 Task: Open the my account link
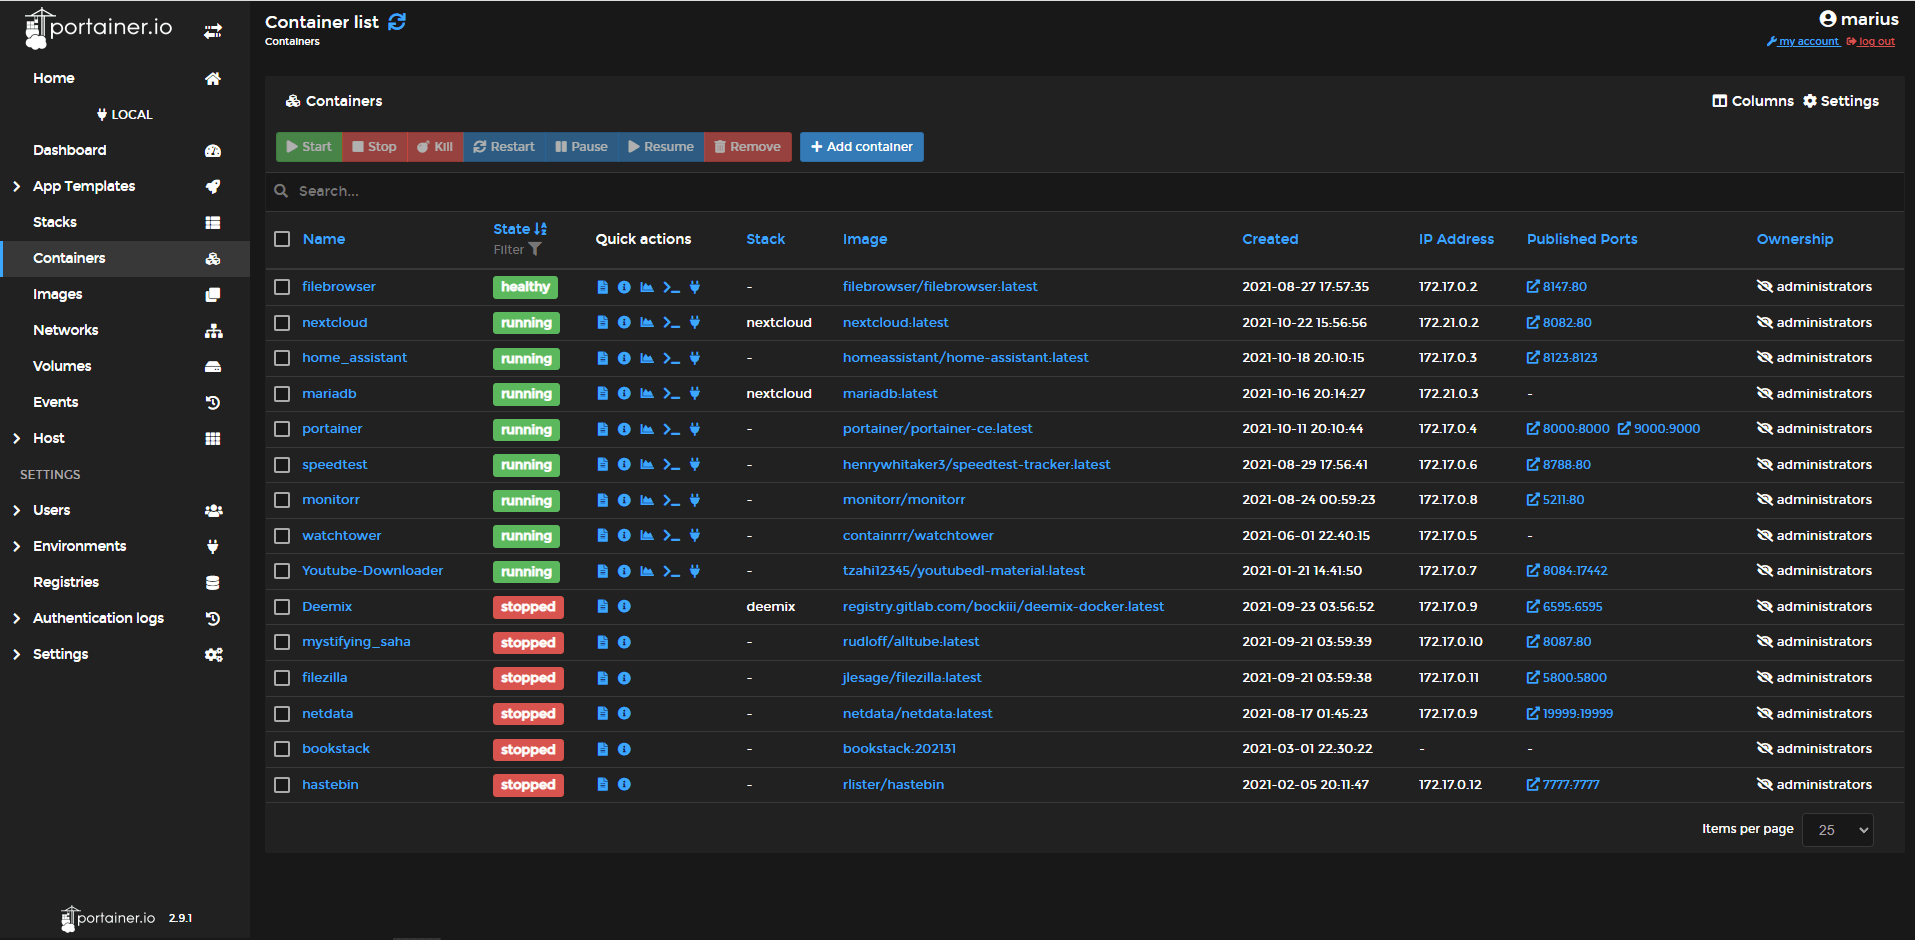(x=1803, y=42)
